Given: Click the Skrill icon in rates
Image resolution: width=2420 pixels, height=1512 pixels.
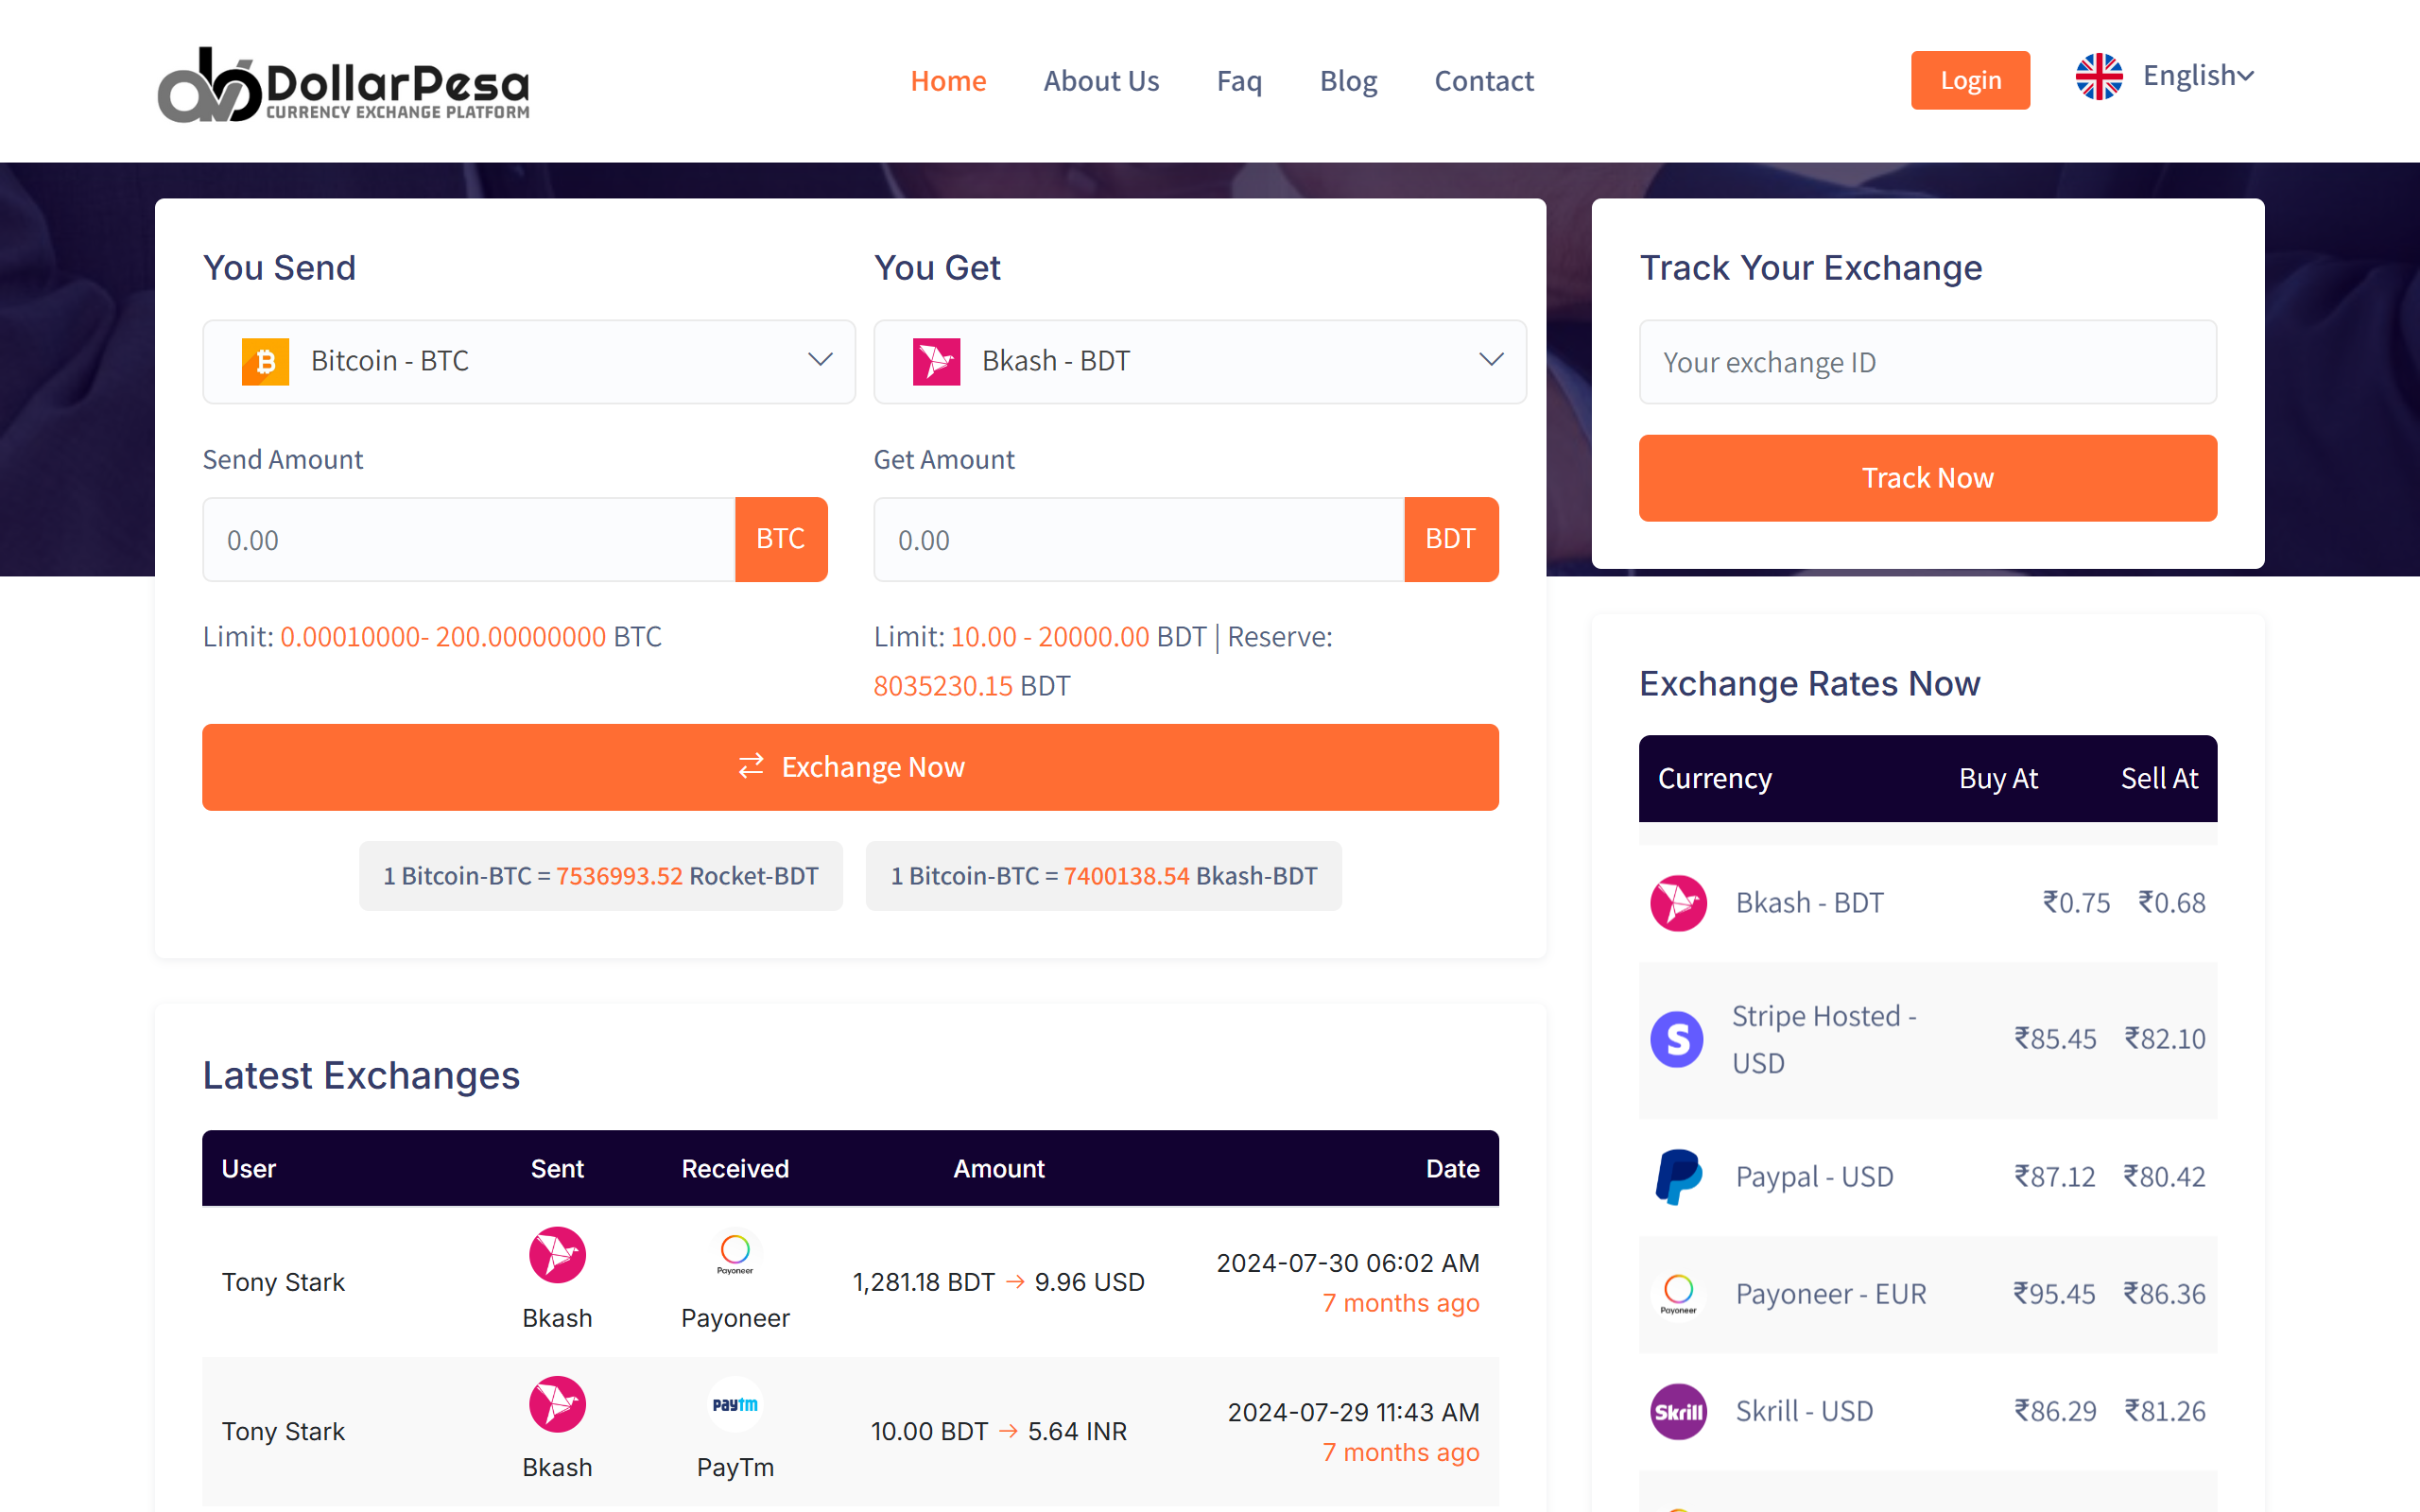Looking at the screenshot, I should (x=1678, y=1411).
